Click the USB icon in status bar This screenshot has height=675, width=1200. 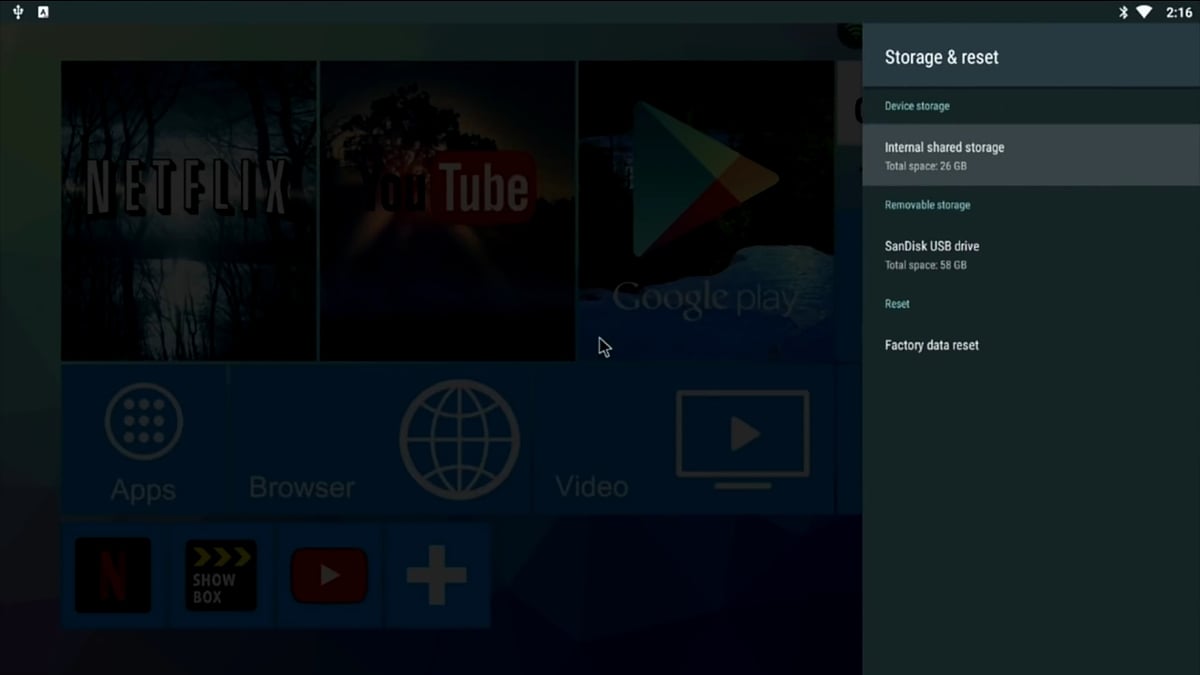point(18,12)
